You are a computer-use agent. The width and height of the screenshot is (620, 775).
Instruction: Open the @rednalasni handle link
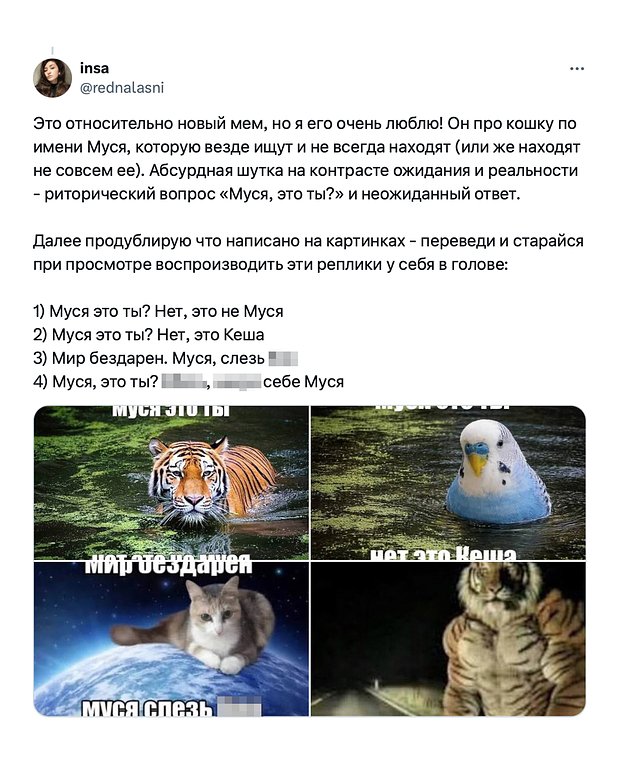point(122,88)
